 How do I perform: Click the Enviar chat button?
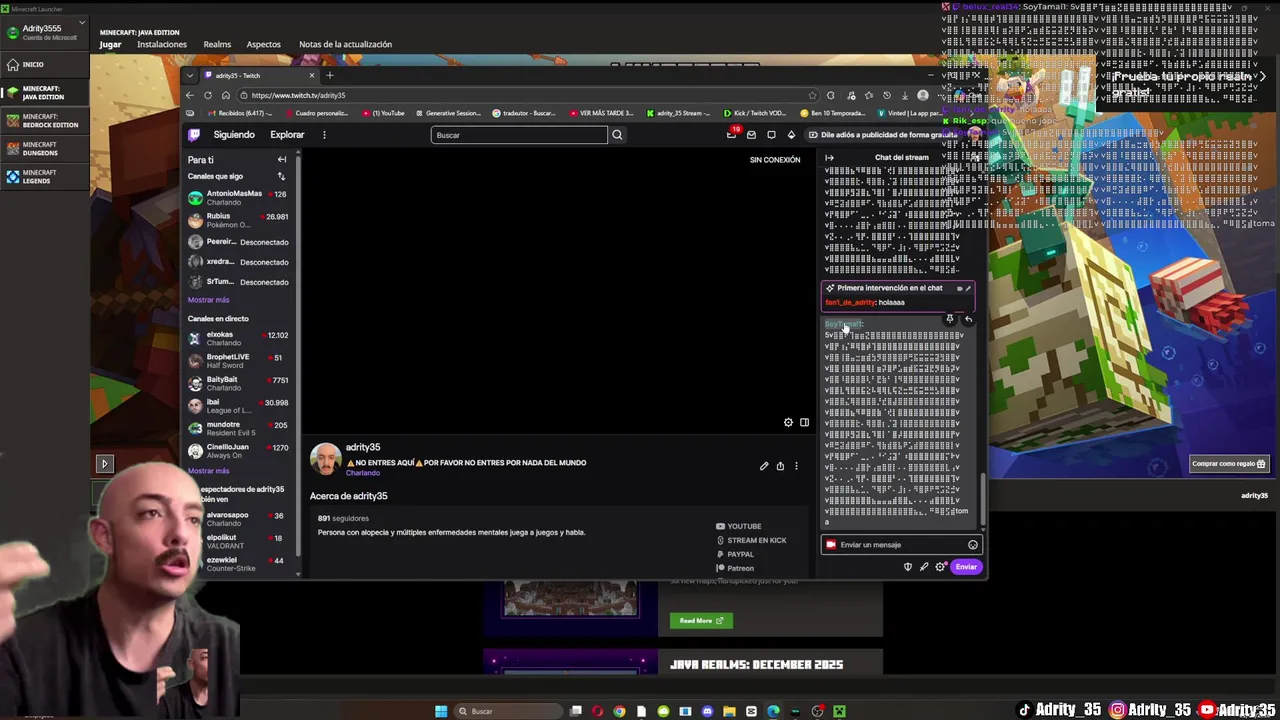point(966,567)
